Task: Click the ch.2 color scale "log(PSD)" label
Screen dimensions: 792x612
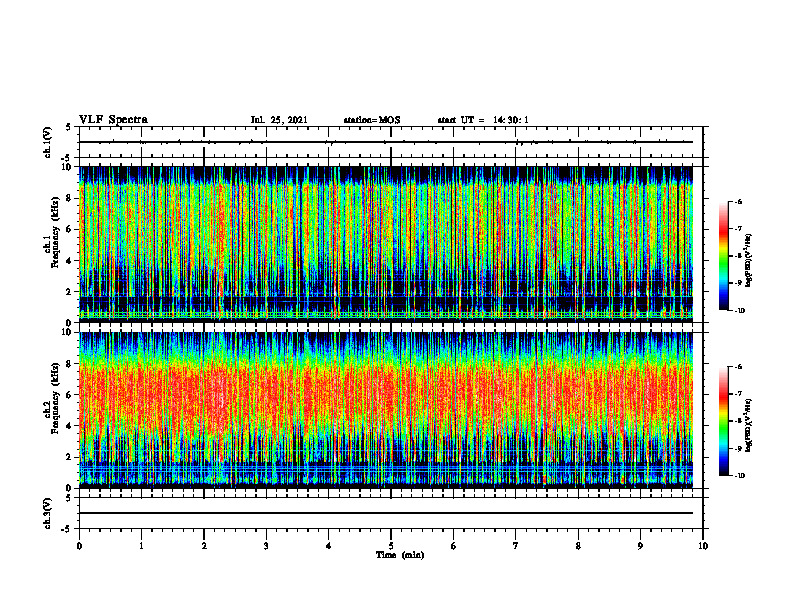Action: click(x=749, y=426)
